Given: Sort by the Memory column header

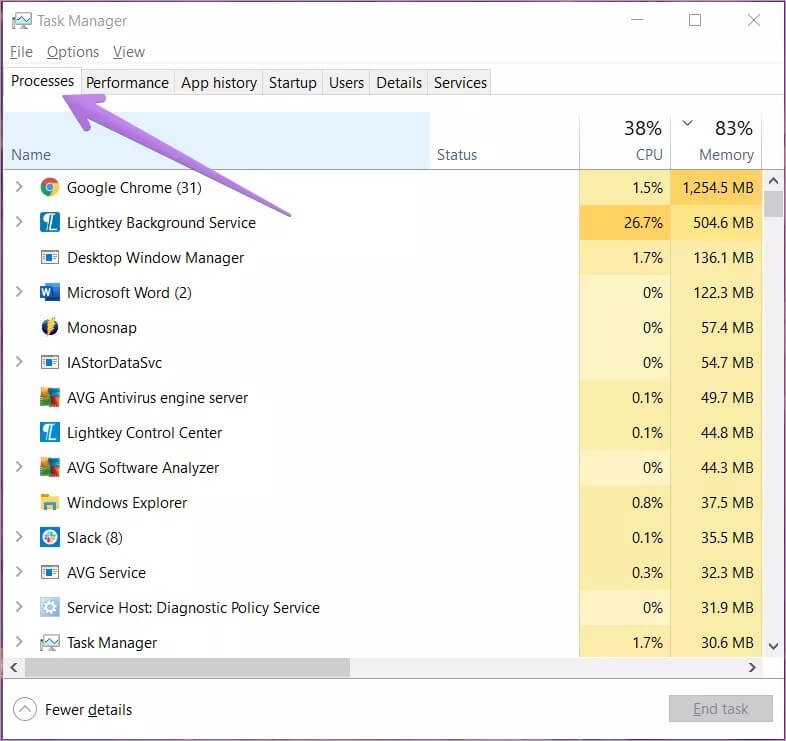Looking at the screenshot, I should click(x=716, y=140).
